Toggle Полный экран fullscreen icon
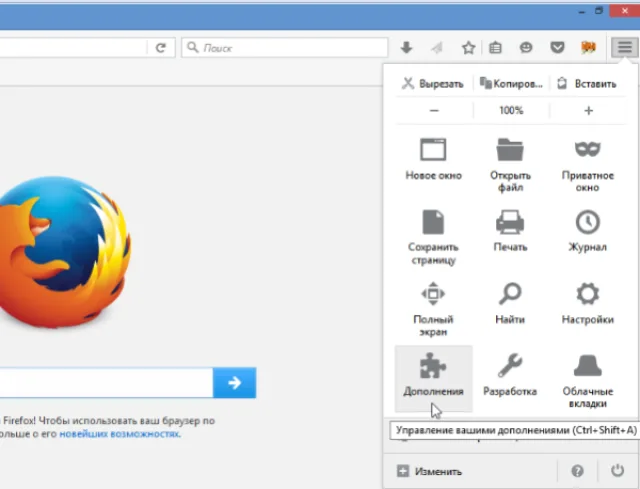This screenshot has width=640, height=489. (x=433, y=294)
